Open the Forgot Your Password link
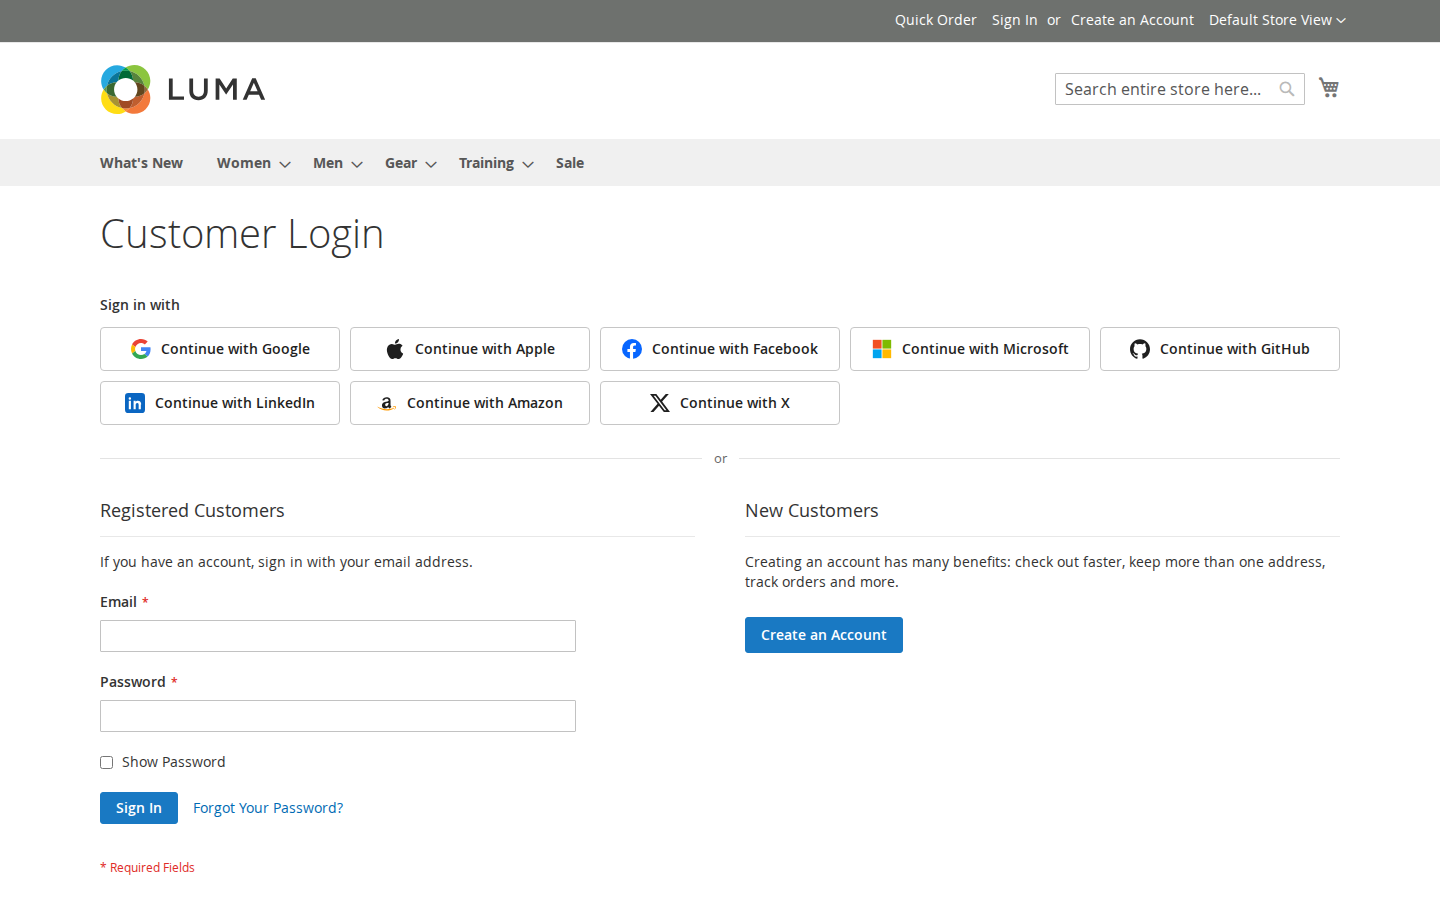This screenshot has width=1440, height=900. 268,808
